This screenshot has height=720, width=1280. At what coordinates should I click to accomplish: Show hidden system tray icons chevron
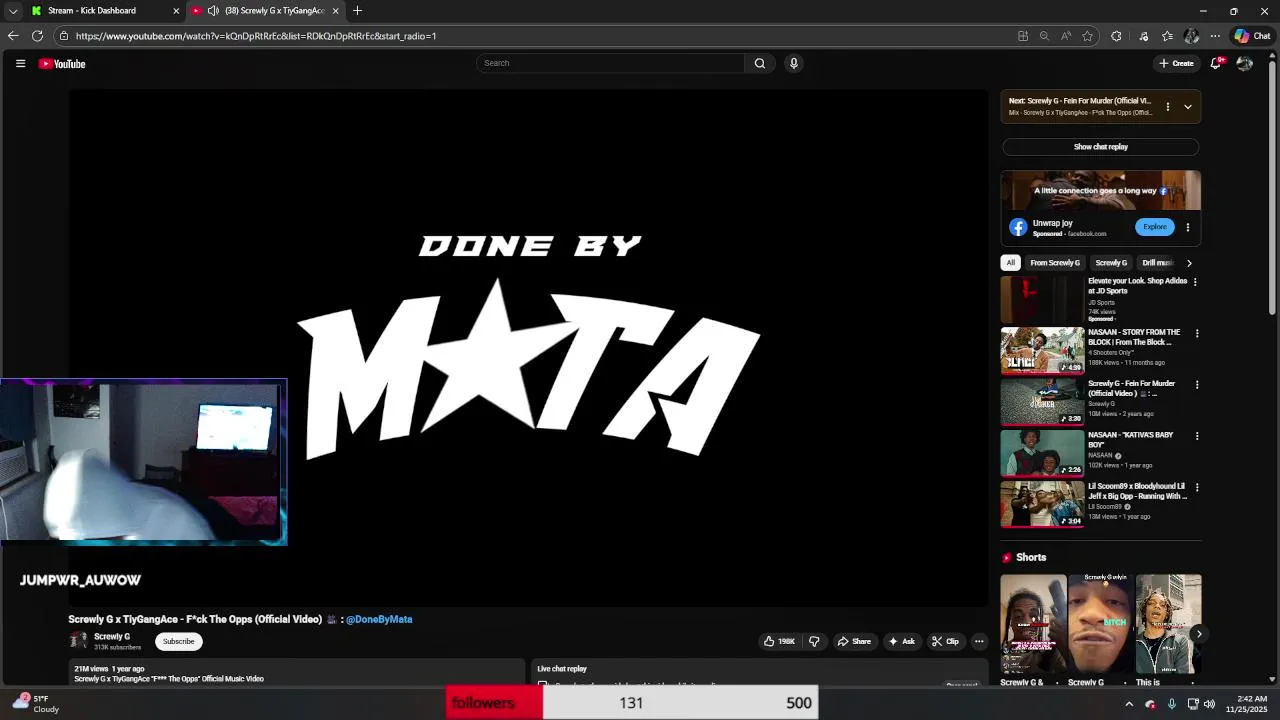click(1129, 704)
